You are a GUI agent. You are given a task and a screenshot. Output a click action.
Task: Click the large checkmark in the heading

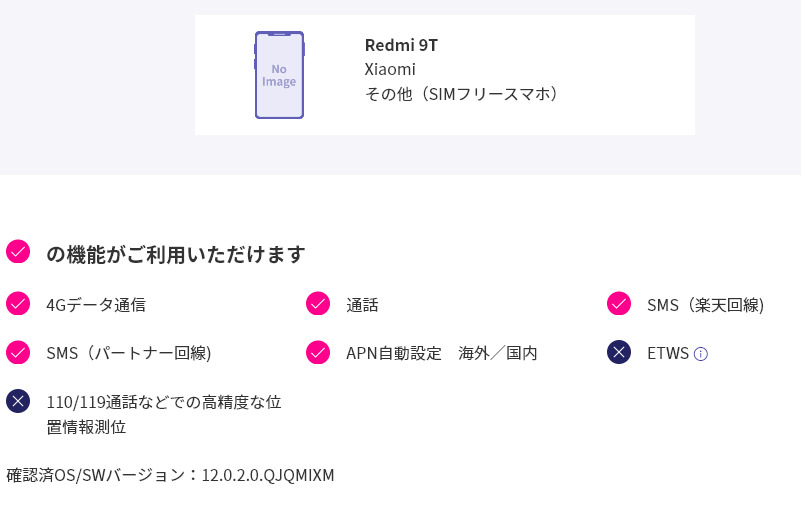click(18, 251)
